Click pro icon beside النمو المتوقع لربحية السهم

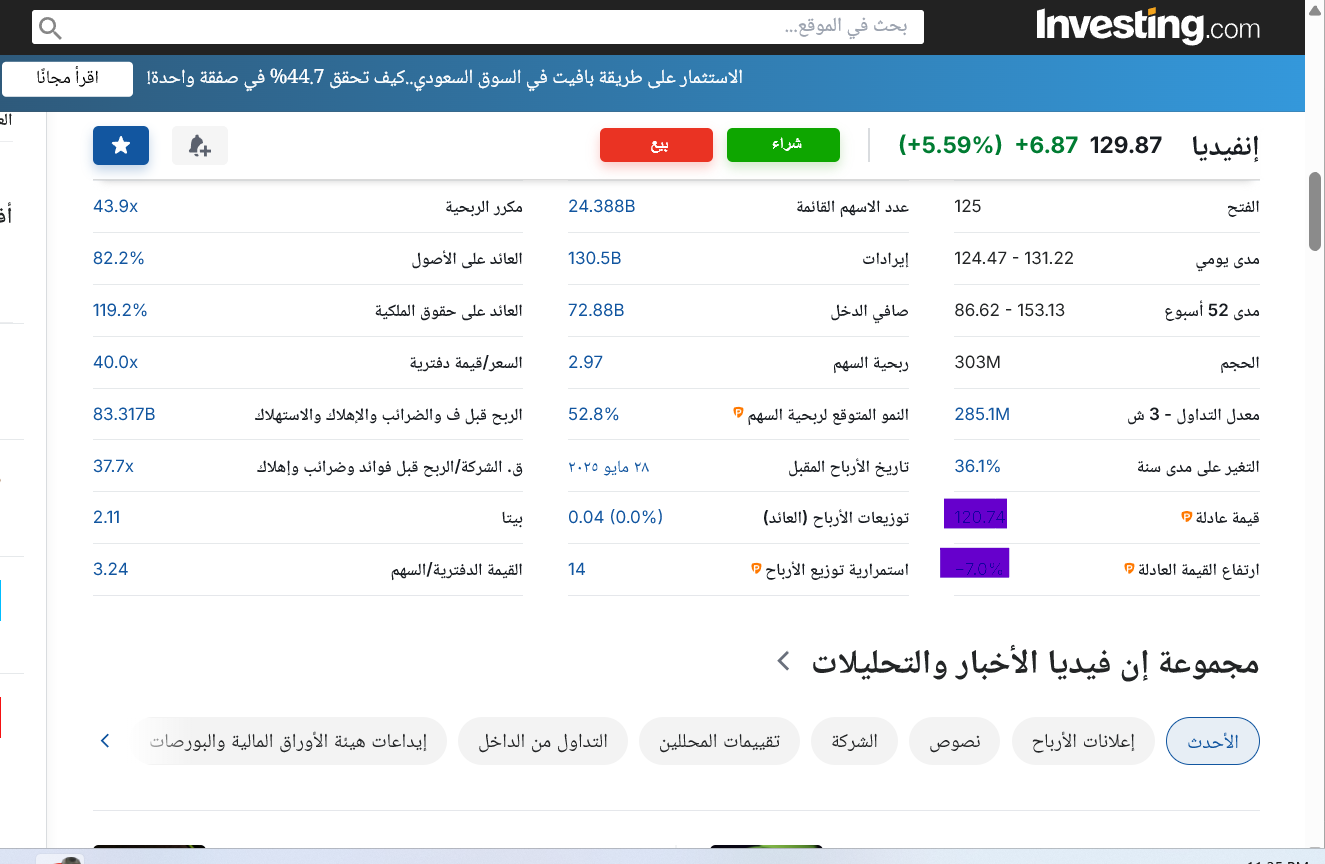pyautogui.click(x=739, y=413)
